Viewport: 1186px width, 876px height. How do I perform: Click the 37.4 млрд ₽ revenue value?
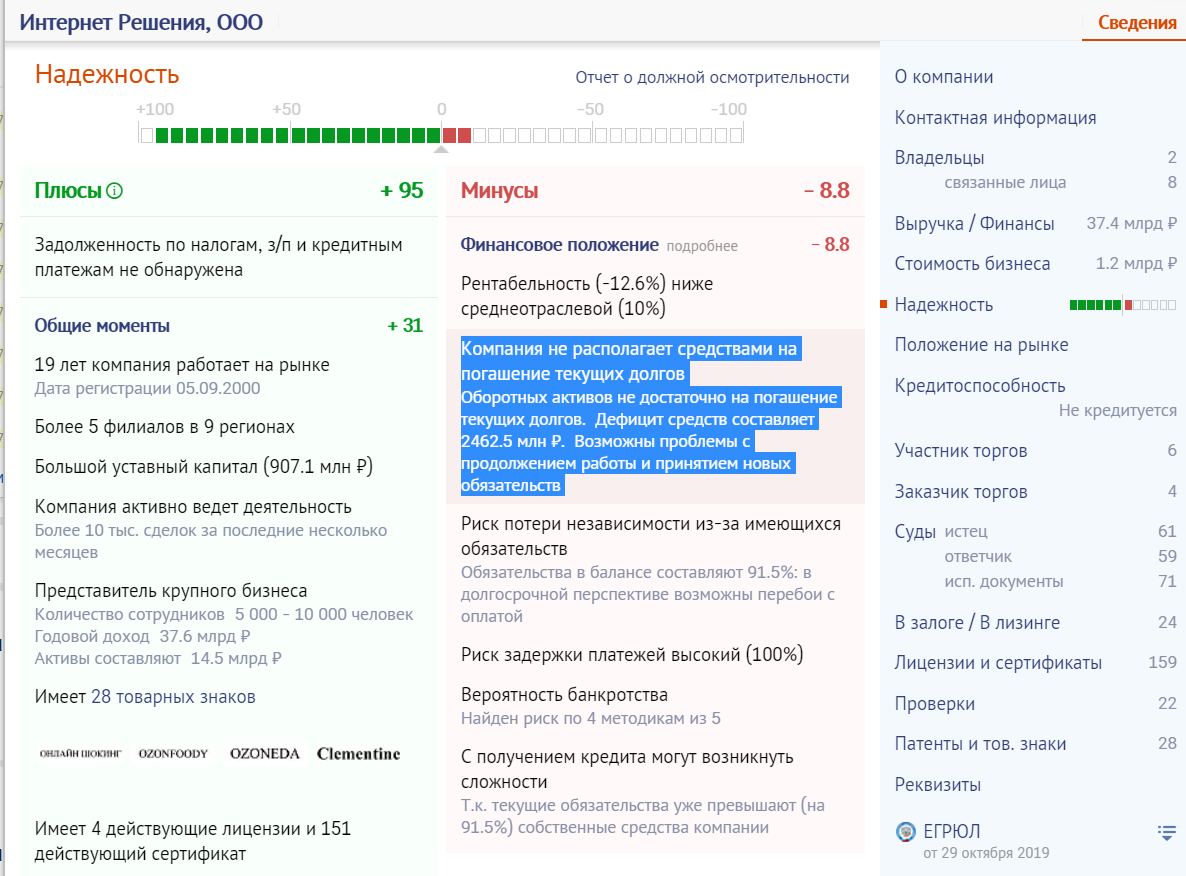coord(1132,224)
